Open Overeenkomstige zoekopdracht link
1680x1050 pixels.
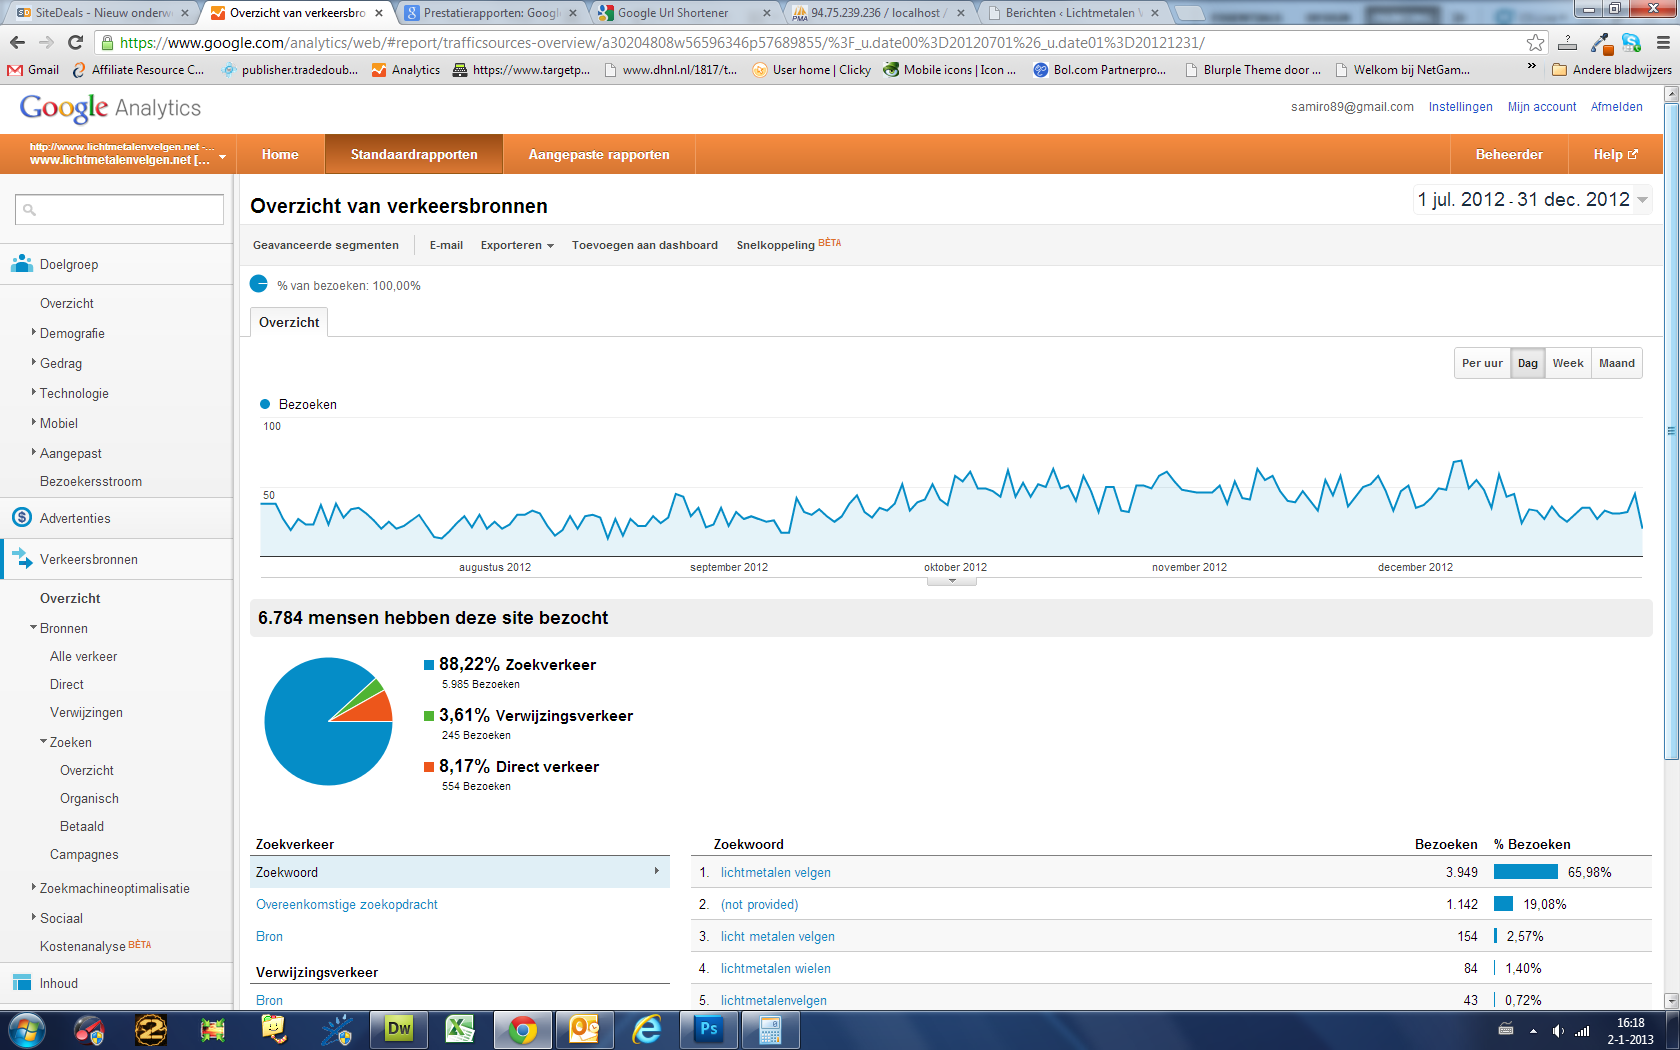[x=347, y=904]
